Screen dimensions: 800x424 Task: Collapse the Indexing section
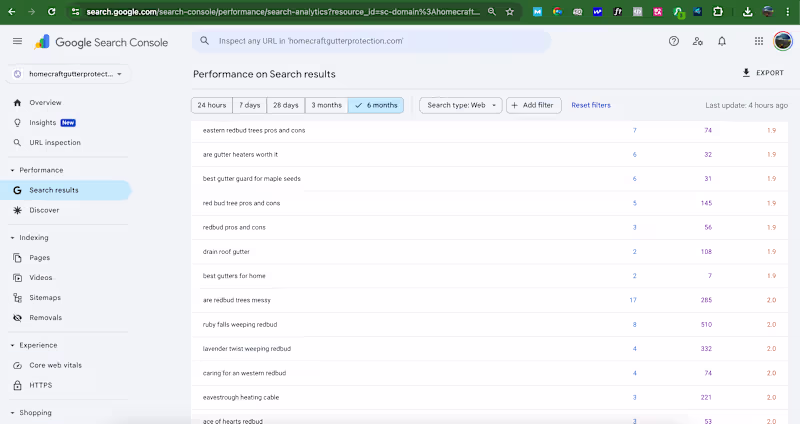[x=11, y=238]
